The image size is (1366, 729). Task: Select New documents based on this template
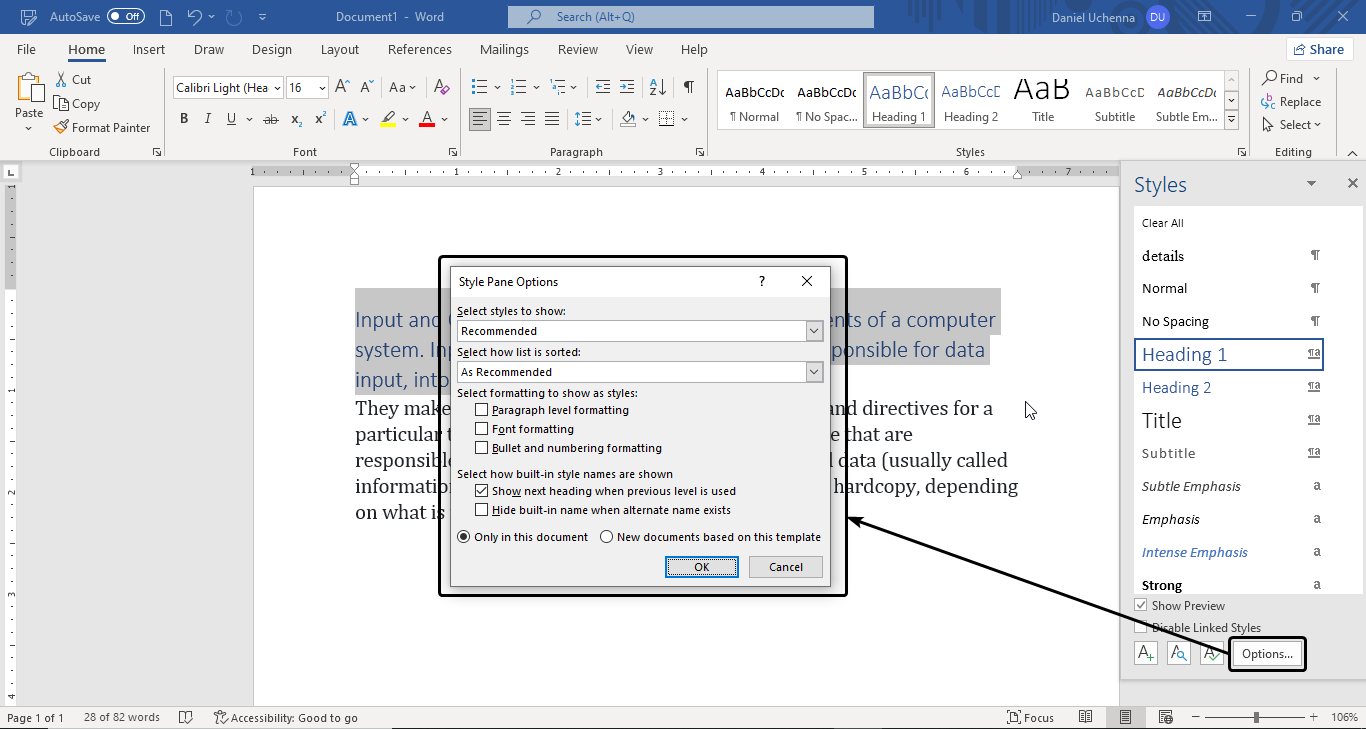606,537
